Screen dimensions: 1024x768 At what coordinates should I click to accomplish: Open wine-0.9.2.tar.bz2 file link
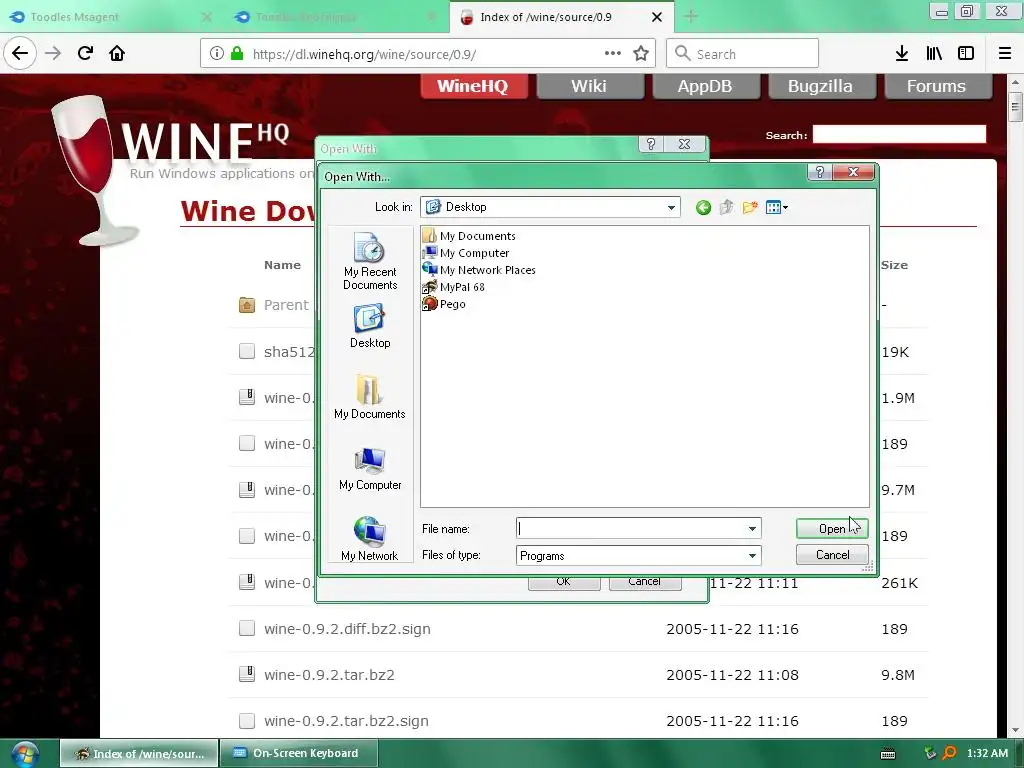(329, 675)
